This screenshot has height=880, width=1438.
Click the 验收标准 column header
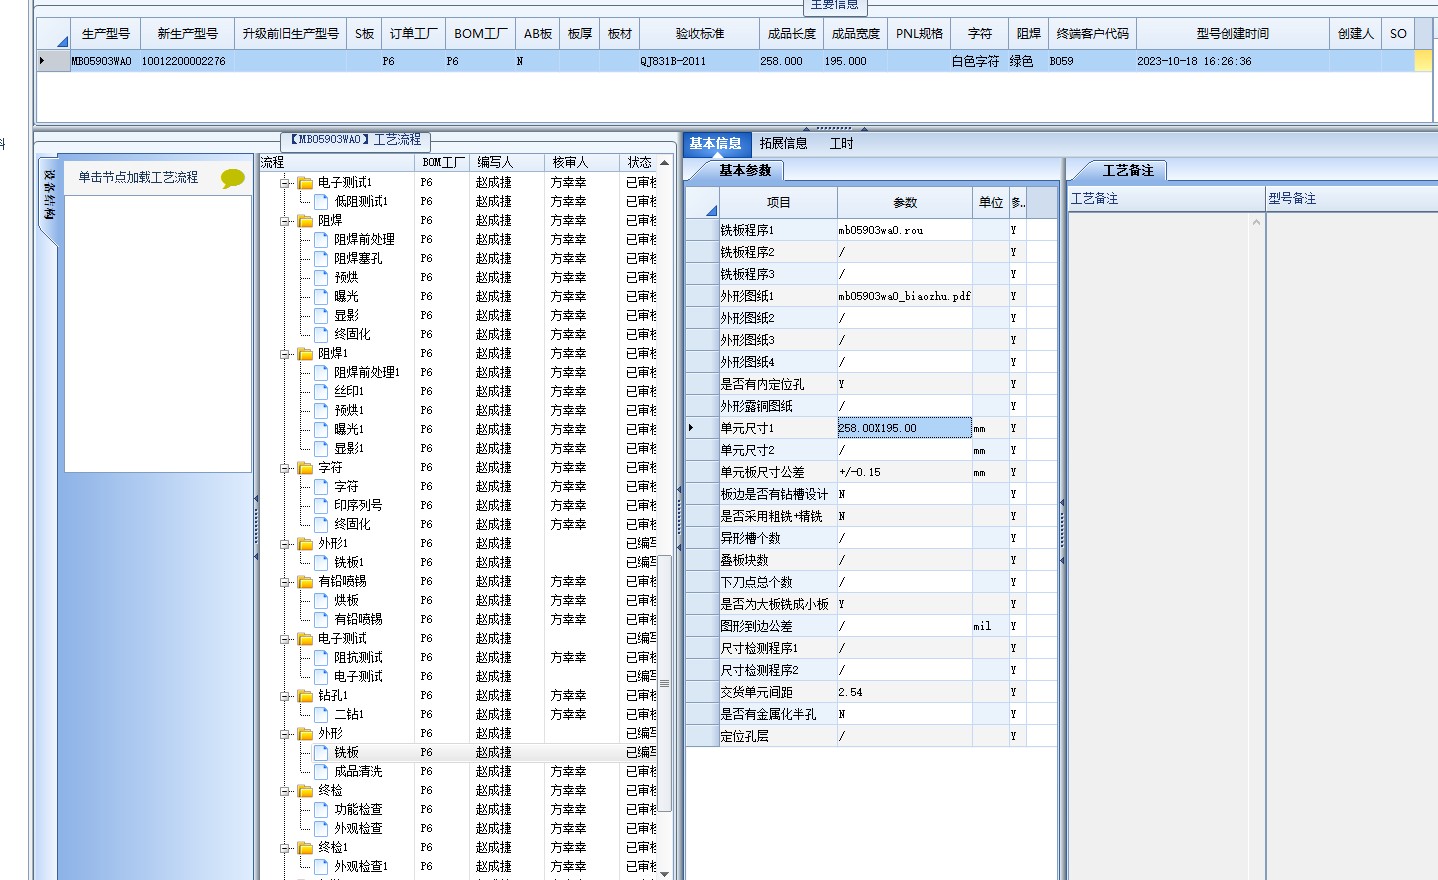(699, 34)
